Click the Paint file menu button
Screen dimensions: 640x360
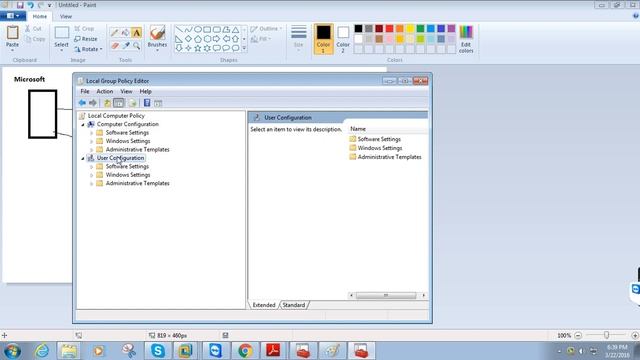click(13, 16)
